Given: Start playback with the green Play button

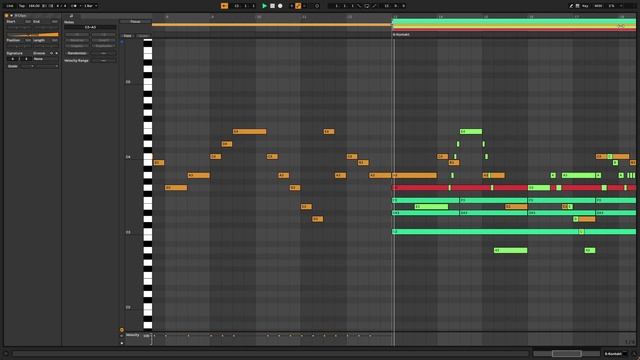Looking at the screenshot, I should click(x=264, y=6).
